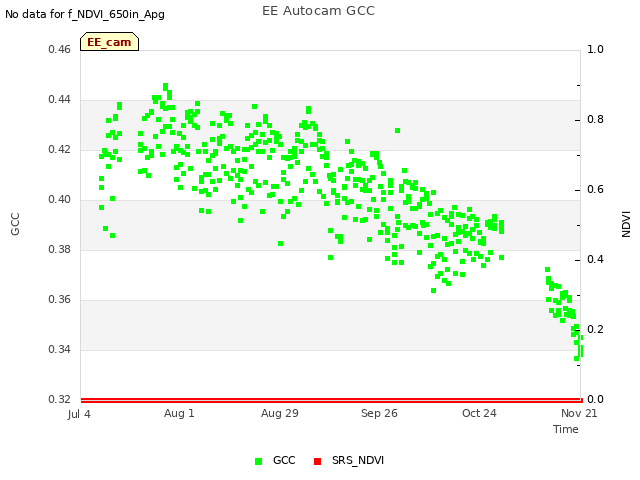
Task: Click the right NDVI axis title
Action: click(x=626, y=224)
